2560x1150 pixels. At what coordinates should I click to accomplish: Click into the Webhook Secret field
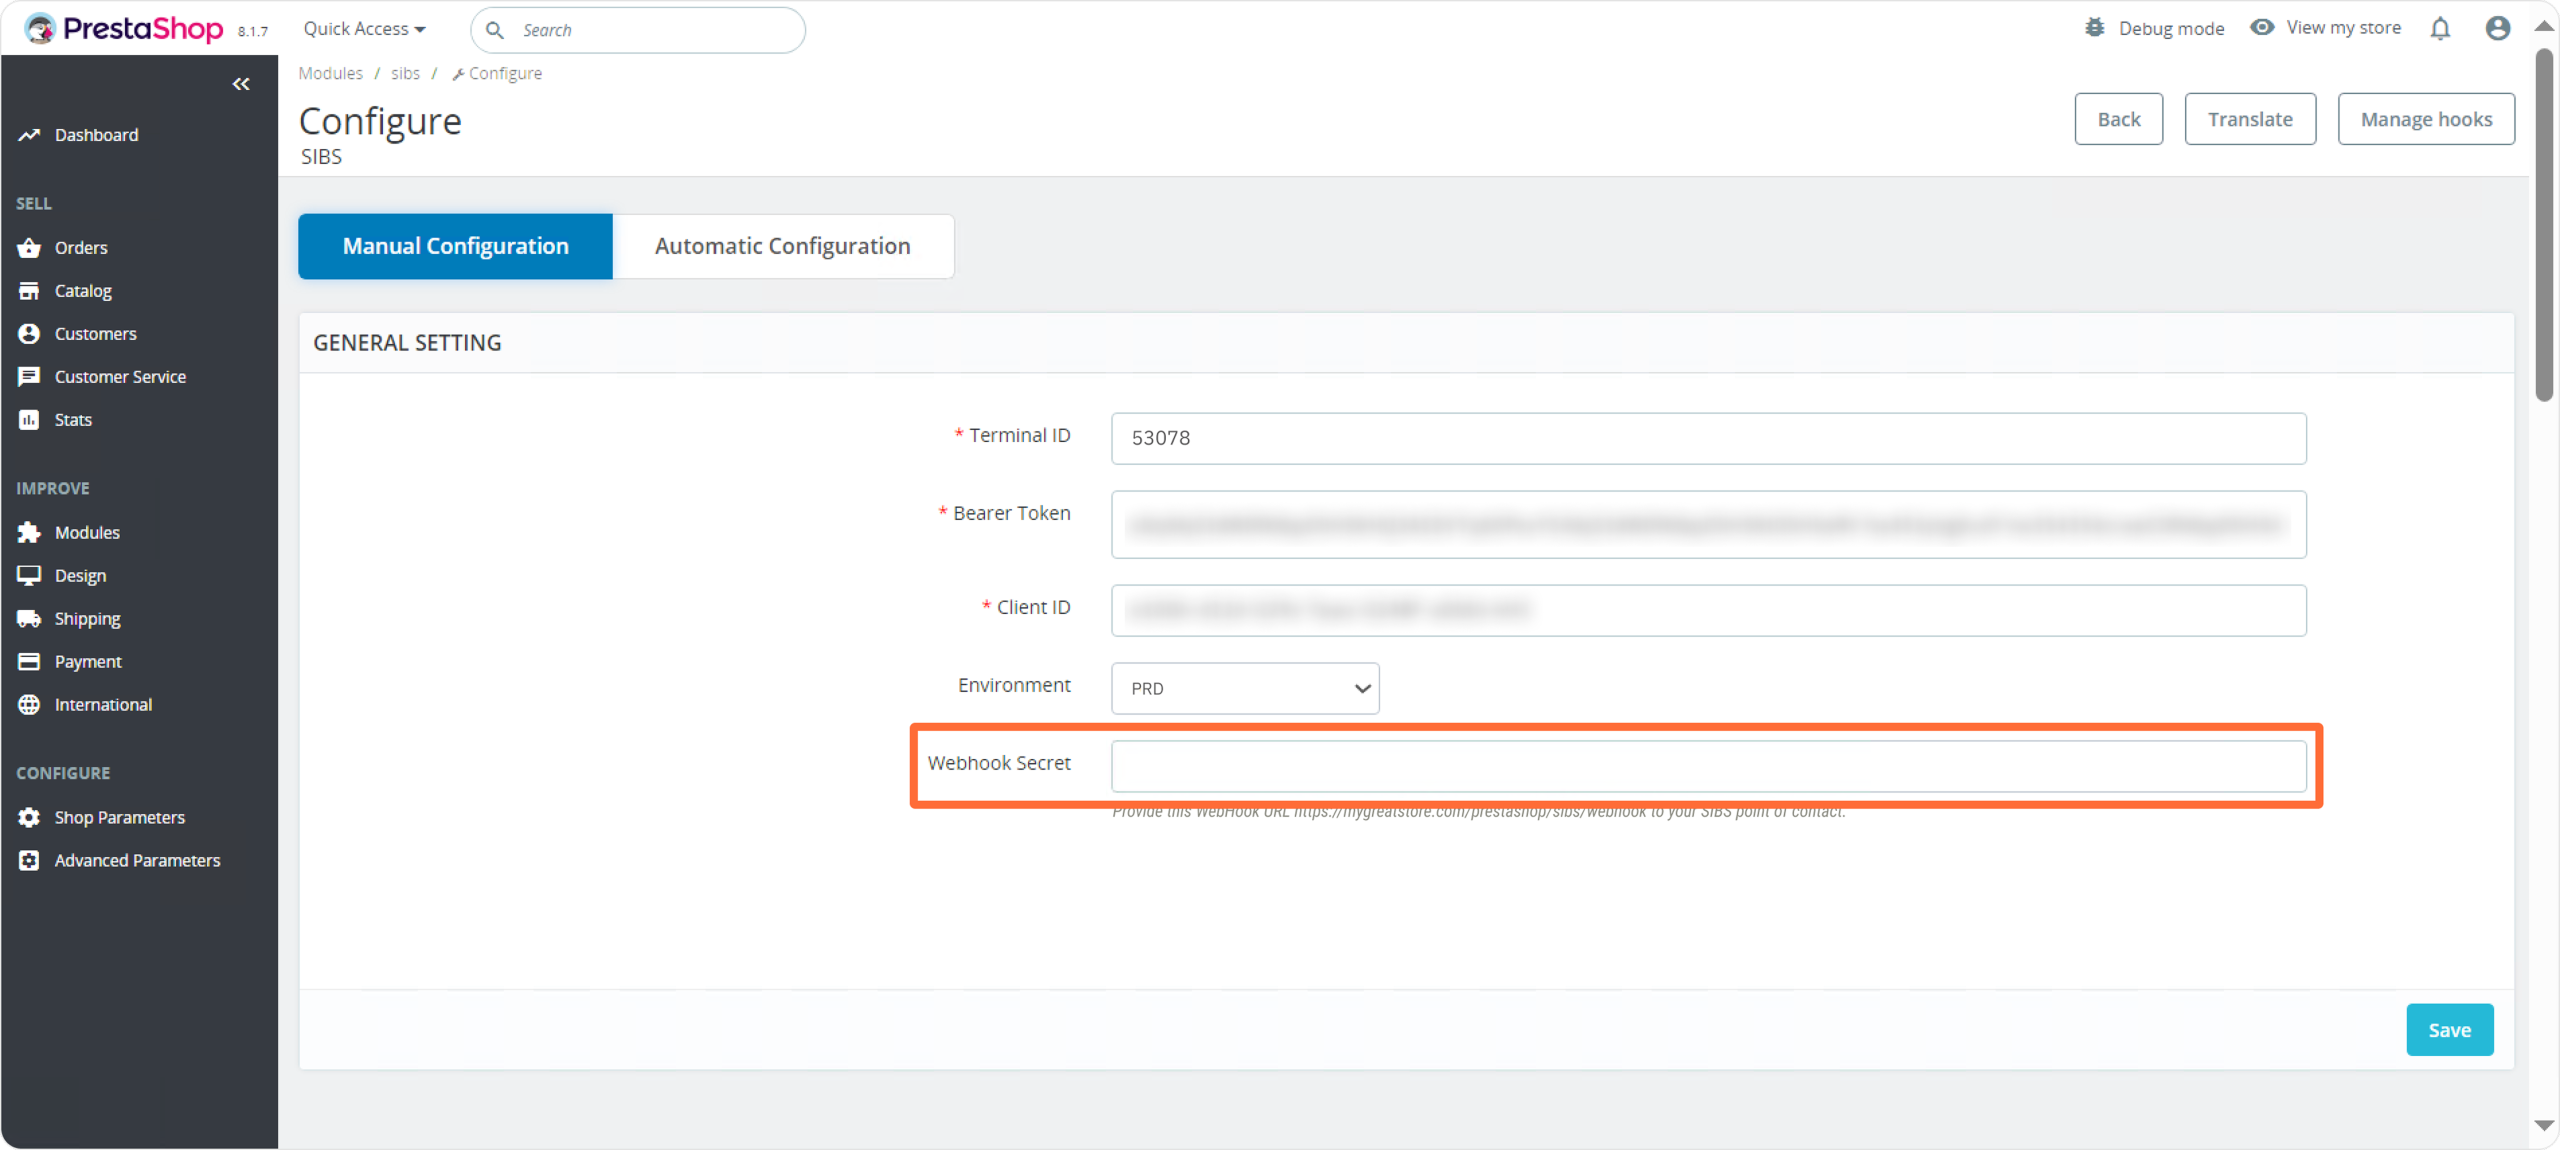click(x=1708, y=766)
